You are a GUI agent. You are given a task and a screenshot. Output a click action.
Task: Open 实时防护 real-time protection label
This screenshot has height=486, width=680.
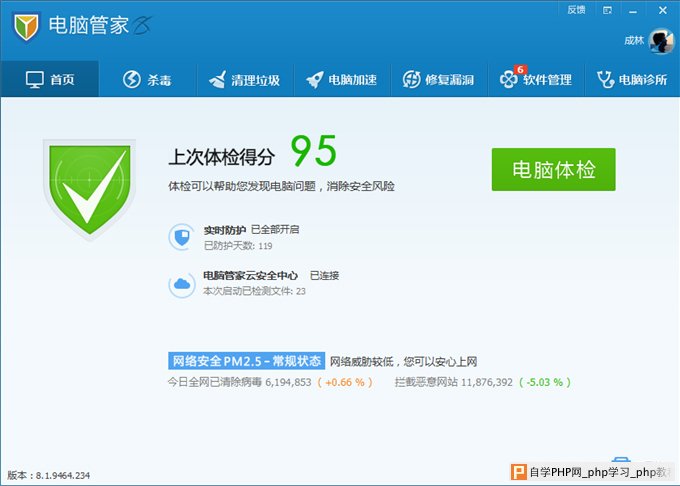point(225,230)
